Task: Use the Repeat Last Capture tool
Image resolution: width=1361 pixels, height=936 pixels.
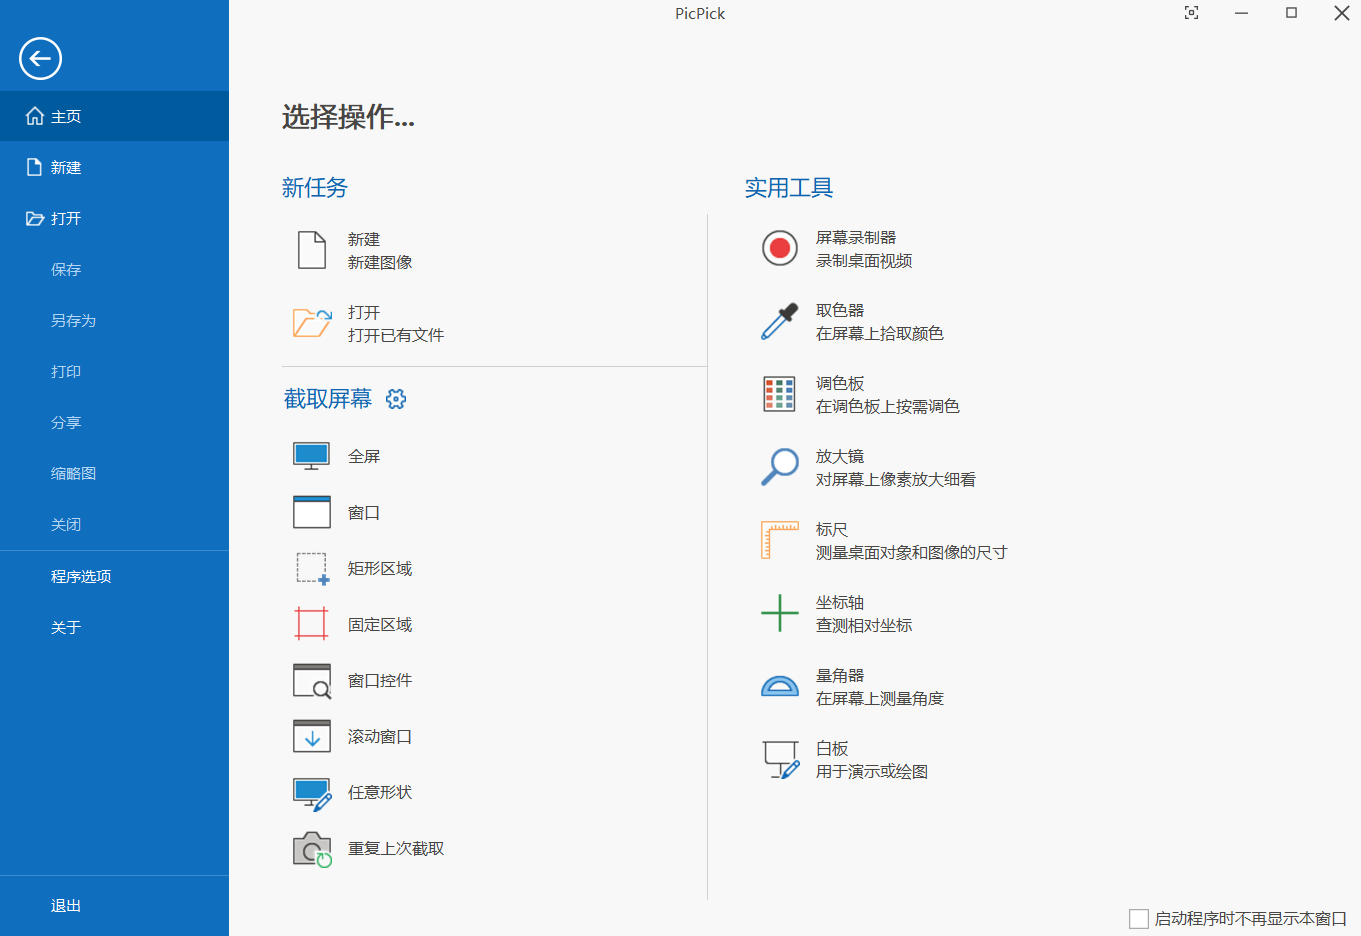Action: [394, 848]
